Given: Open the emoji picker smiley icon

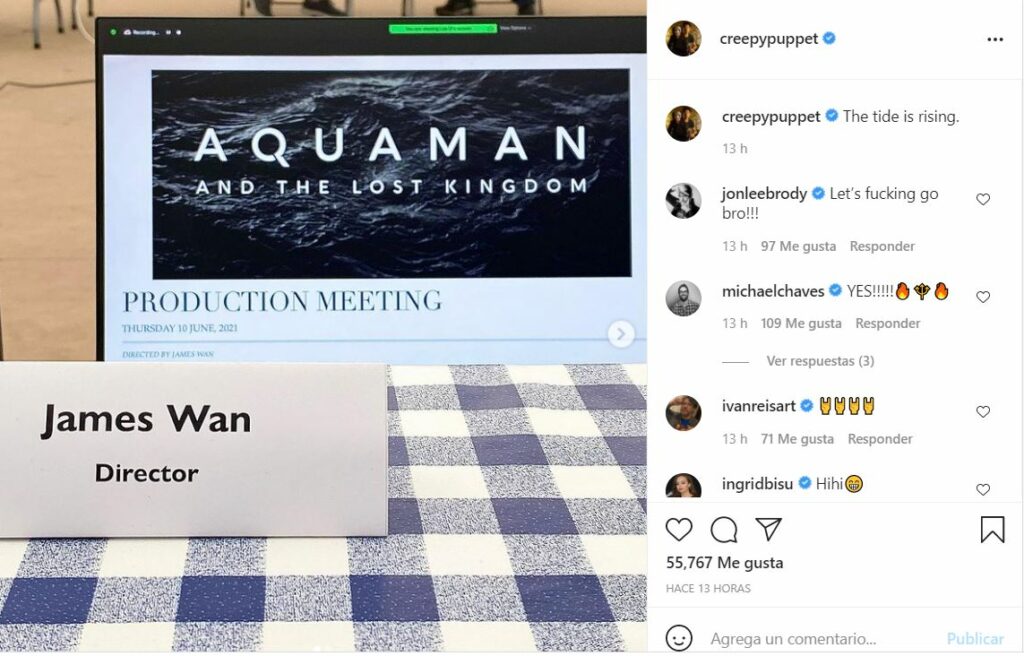Looking at the screenshot, I should tap(679, 638).
